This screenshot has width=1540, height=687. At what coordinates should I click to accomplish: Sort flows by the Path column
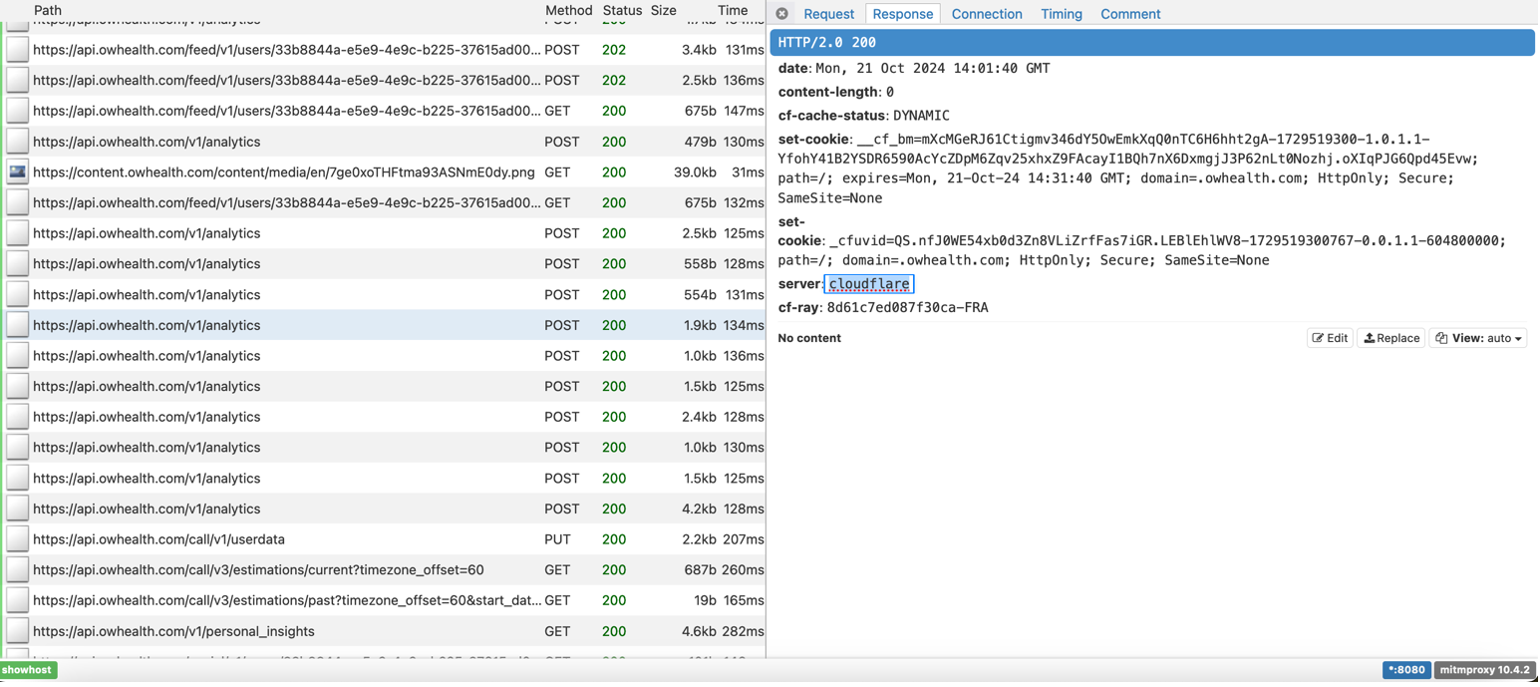[47, 10]
